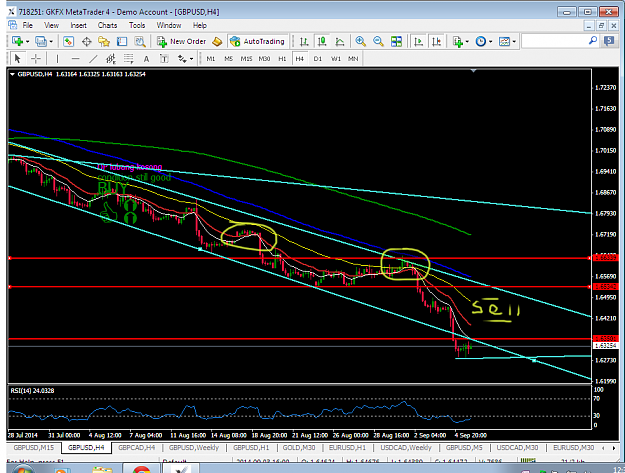Expand the Indicators dropdown arrow
Screen dimensions: 625x473
coord(467,41)
